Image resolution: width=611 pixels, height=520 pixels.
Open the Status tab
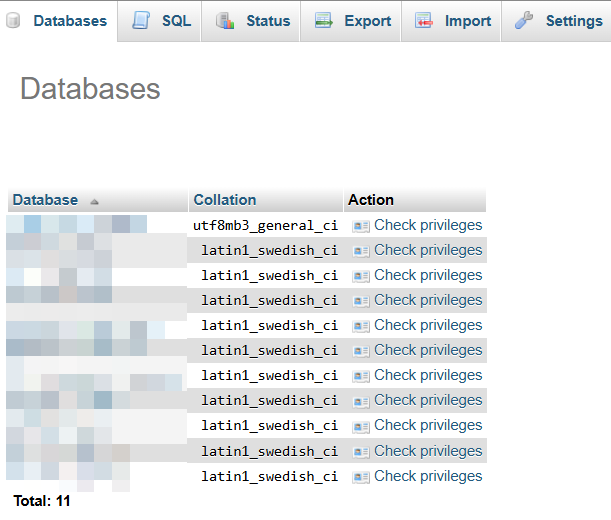pos(250,21)
